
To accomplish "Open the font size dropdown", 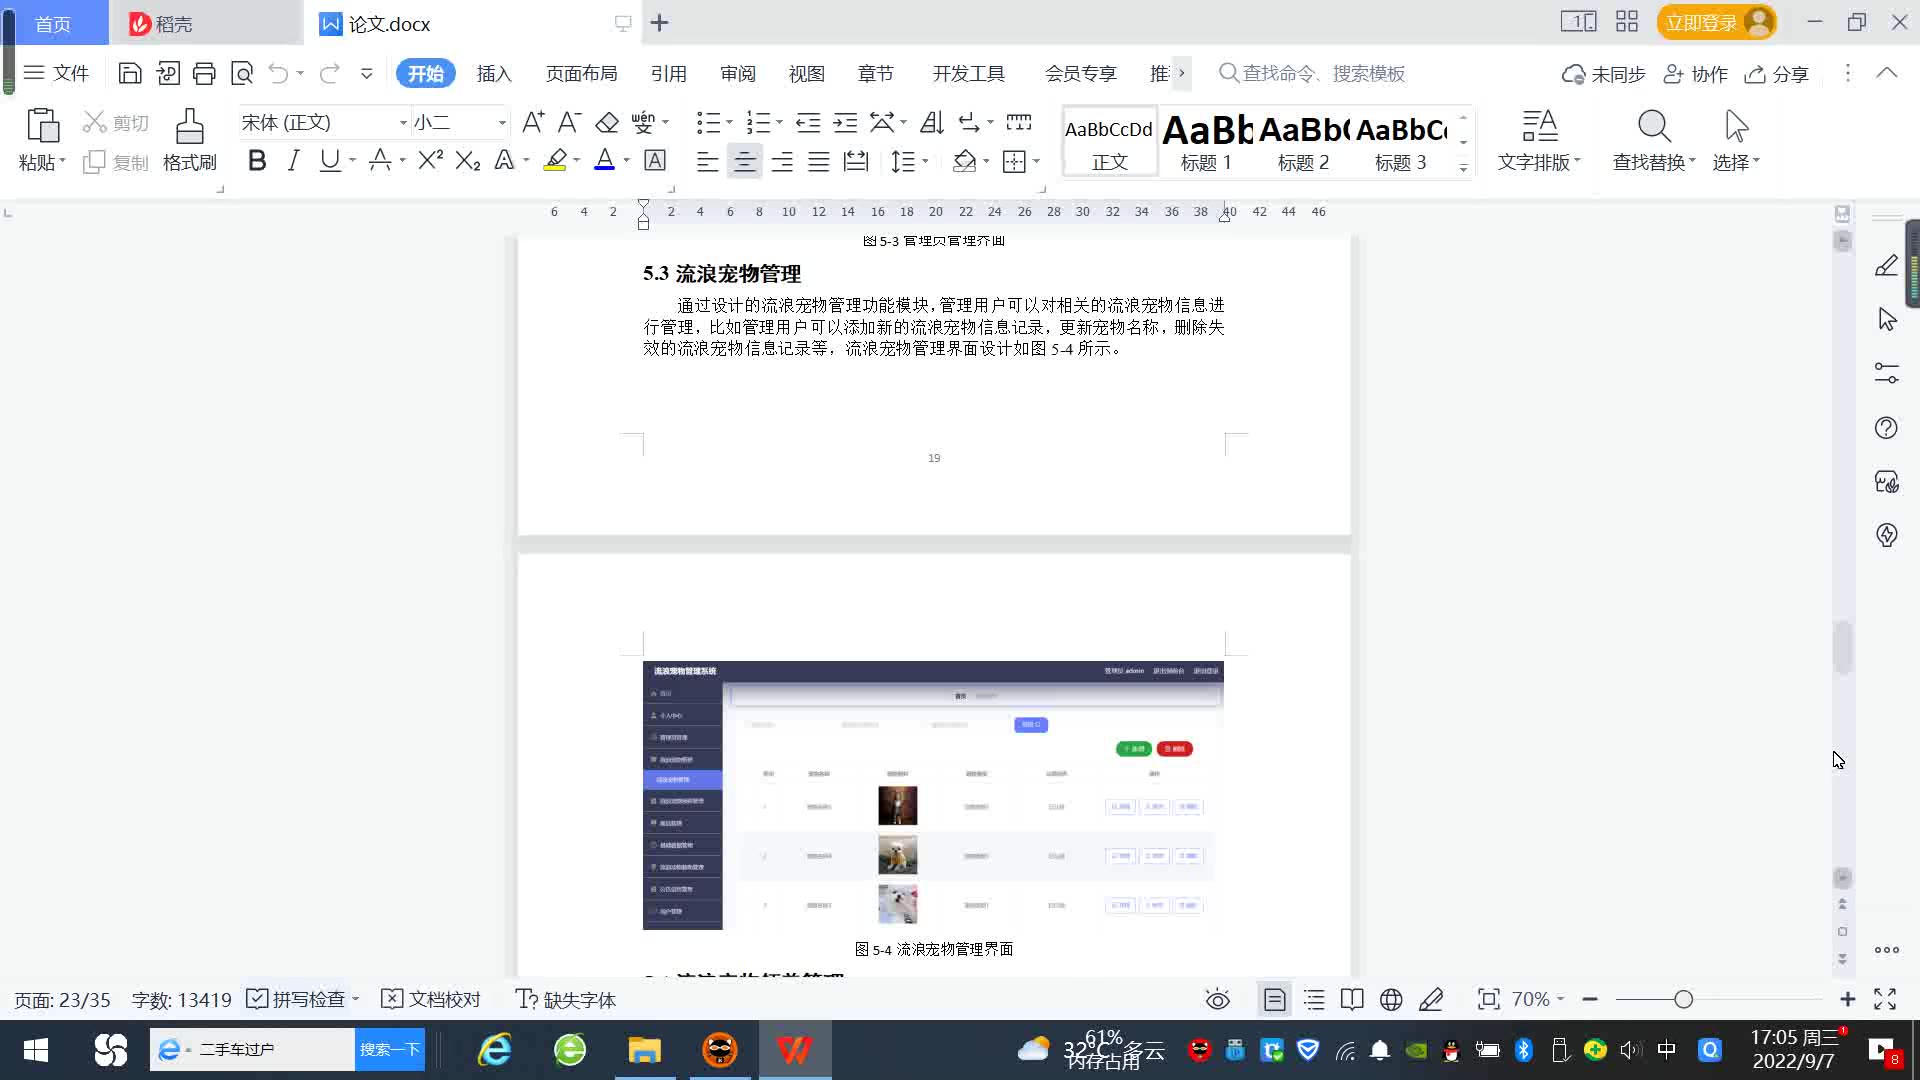I will (502, 123).
